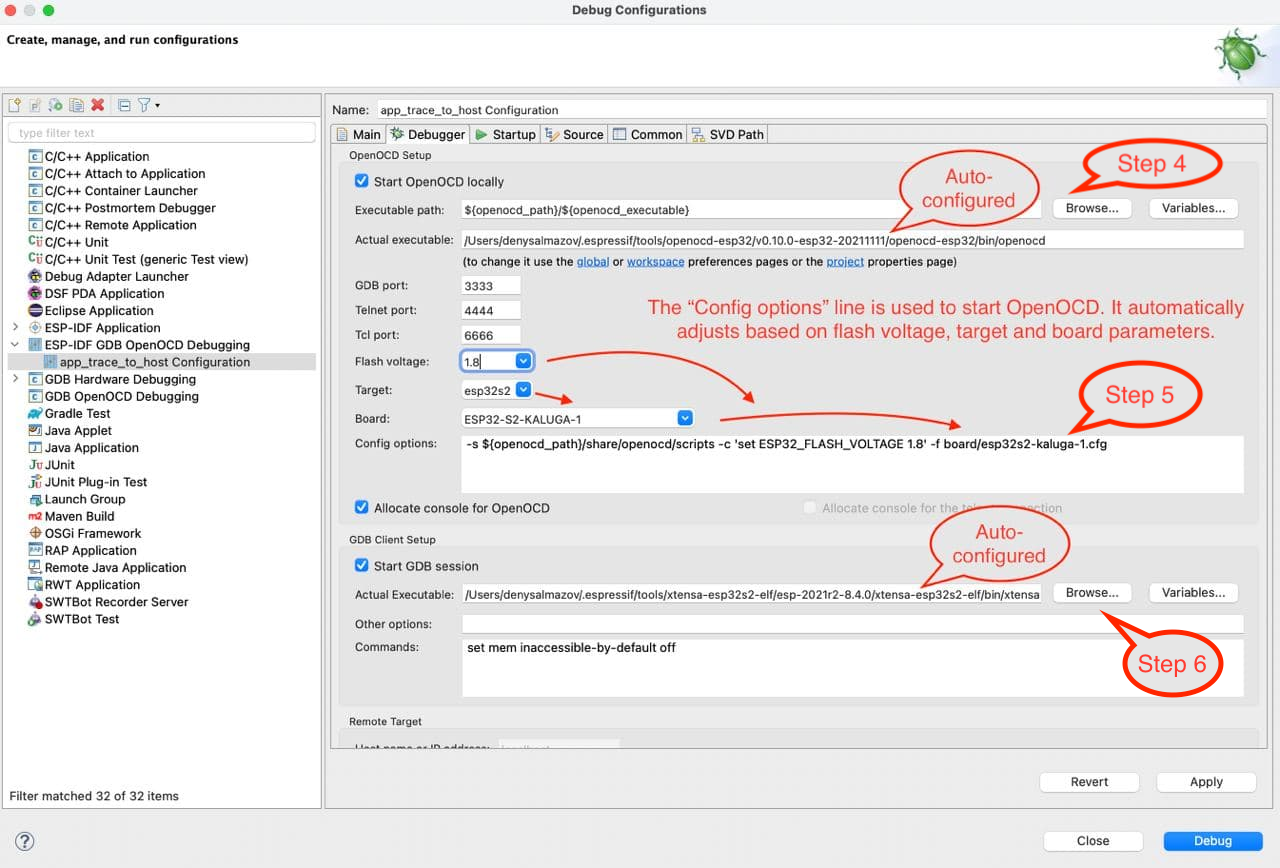Image resolution: width=1280 pixels, height=868 pixels.
Task: Open help with the question mark icon
Action: coord(25,841)
